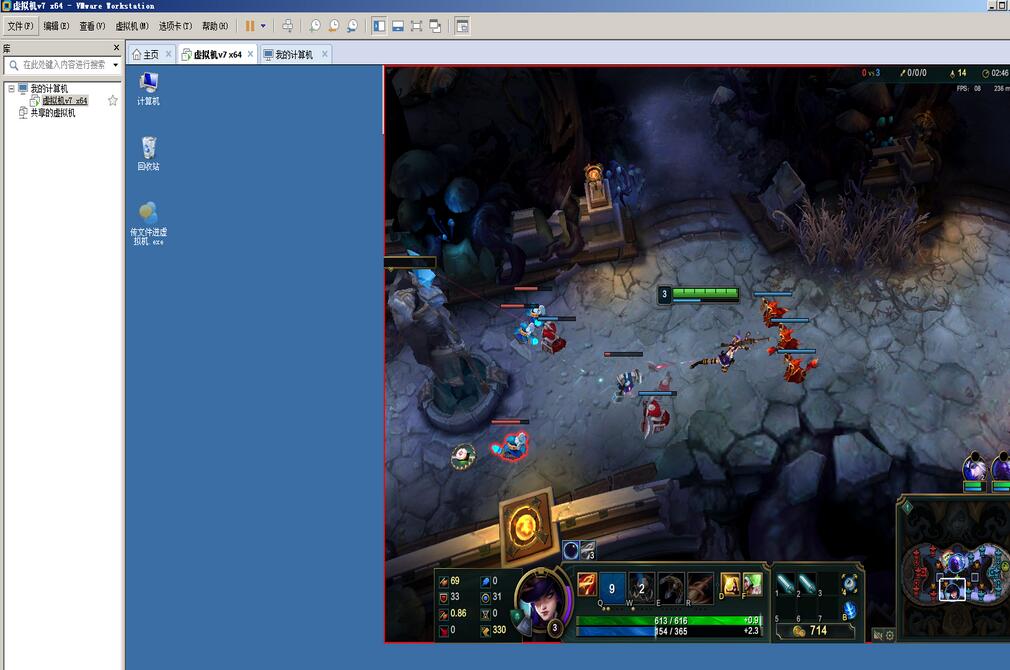Screen dimensions: 1010x670
Task: Click the champion portrait in the HUD
Action: click(544, 602)
